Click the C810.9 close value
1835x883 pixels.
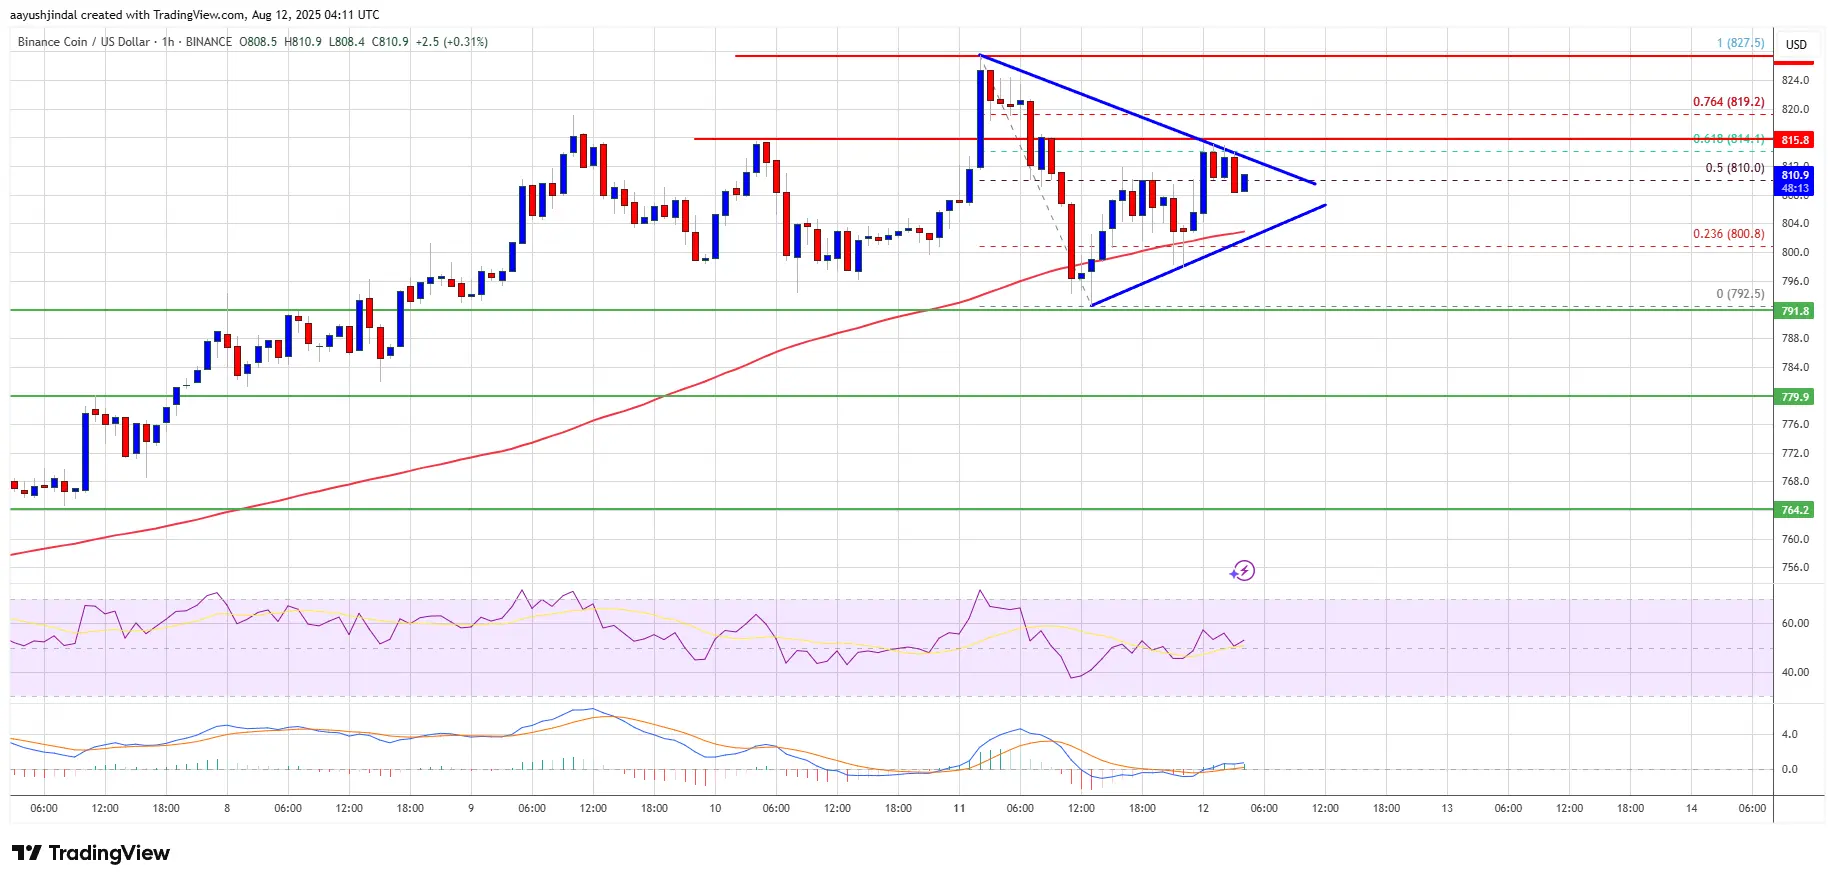tap(390, 42)
